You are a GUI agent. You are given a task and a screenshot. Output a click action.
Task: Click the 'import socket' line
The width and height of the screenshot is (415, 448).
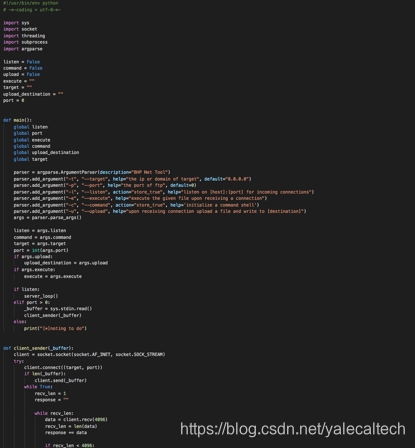[20, 29]
